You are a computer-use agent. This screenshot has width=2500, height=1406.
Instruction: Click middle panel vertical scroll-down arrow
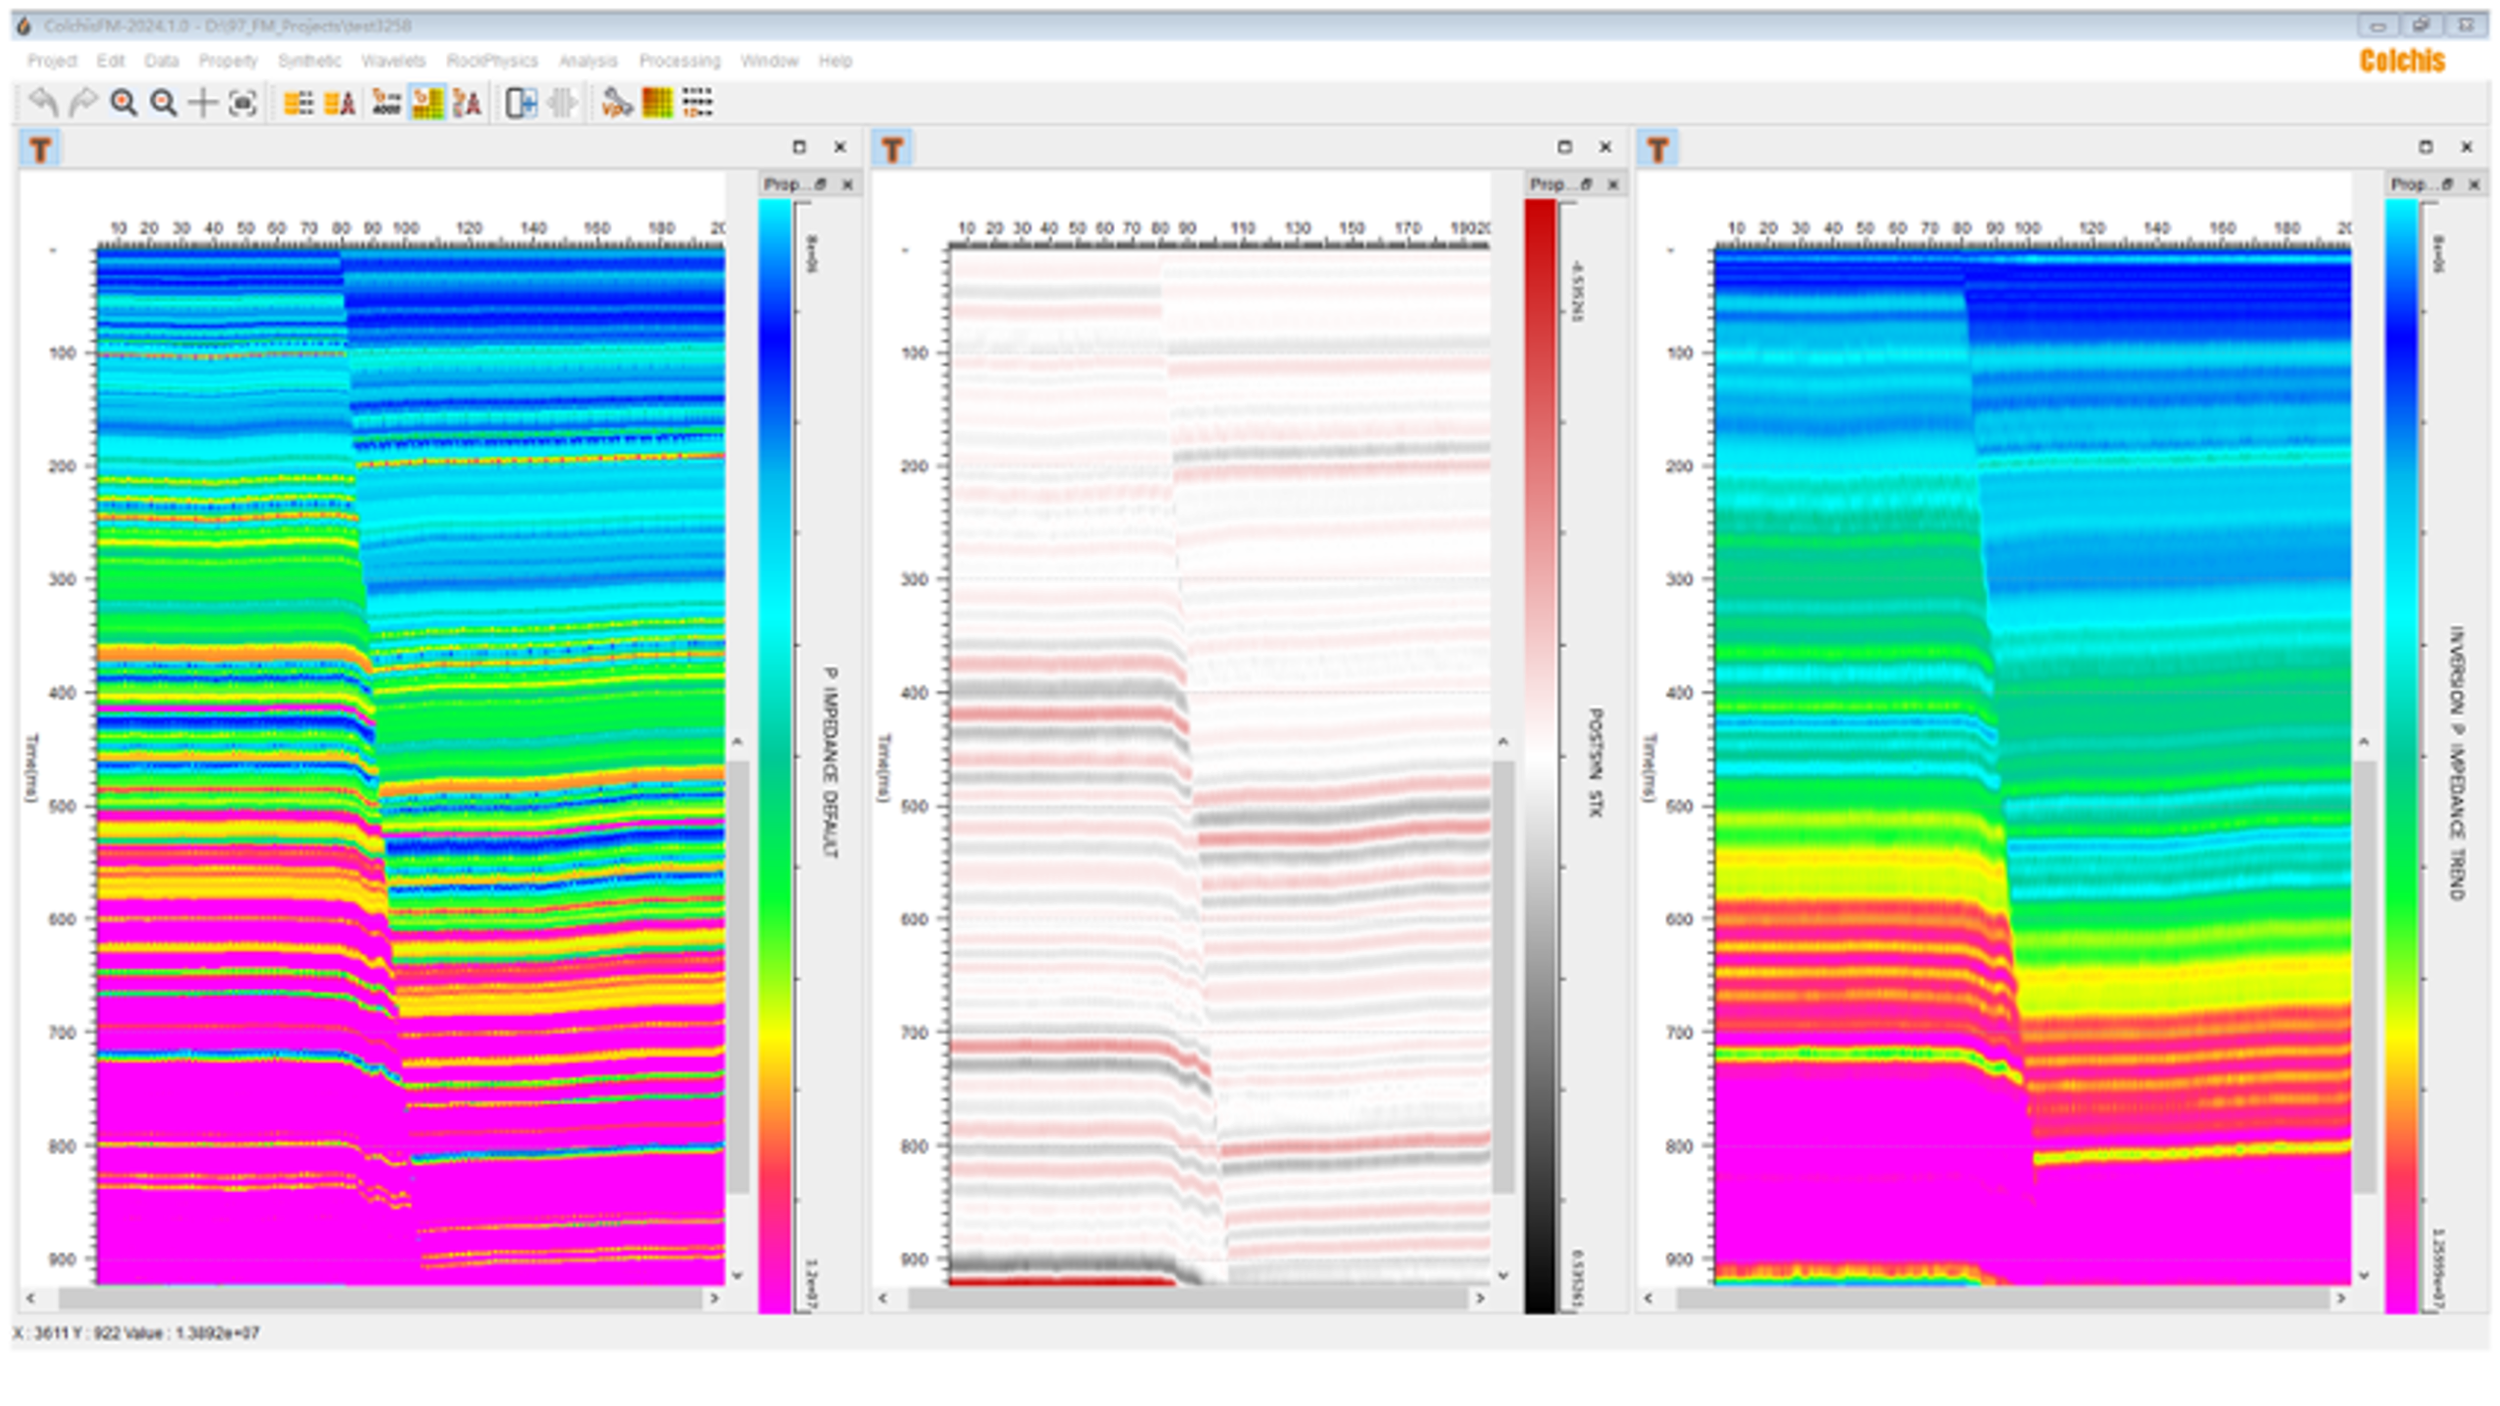pyautogui.click(x=1503, y=1275)
